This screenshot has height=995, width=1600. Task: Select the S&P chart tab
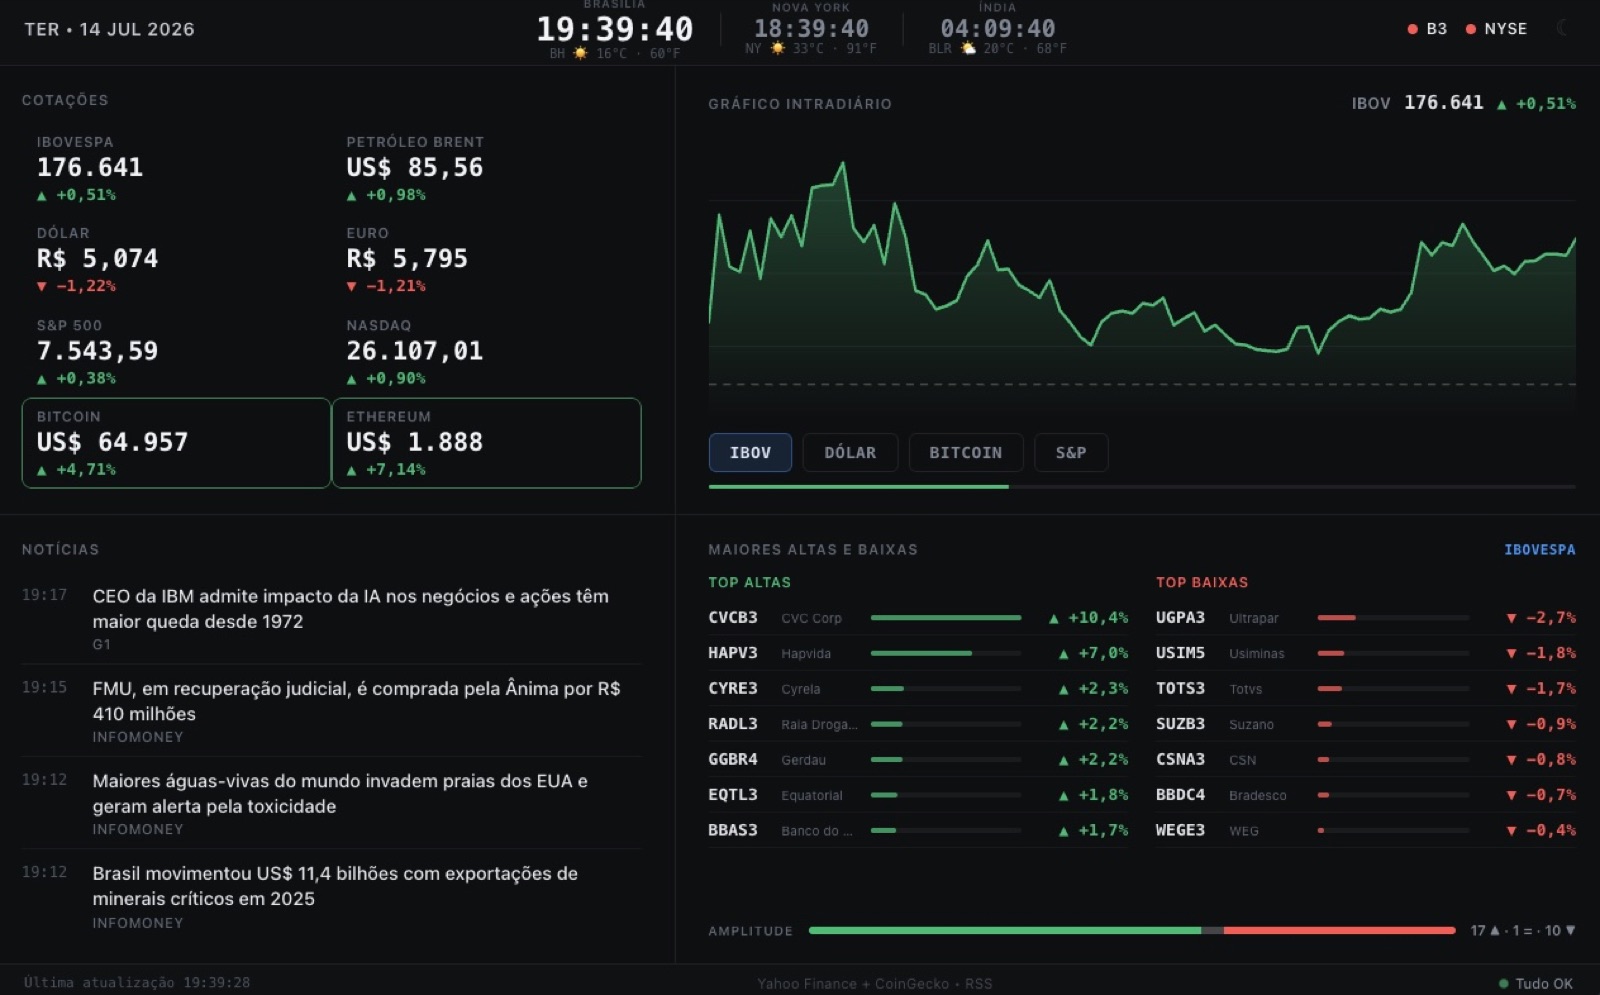click(x=1071, y=453)
